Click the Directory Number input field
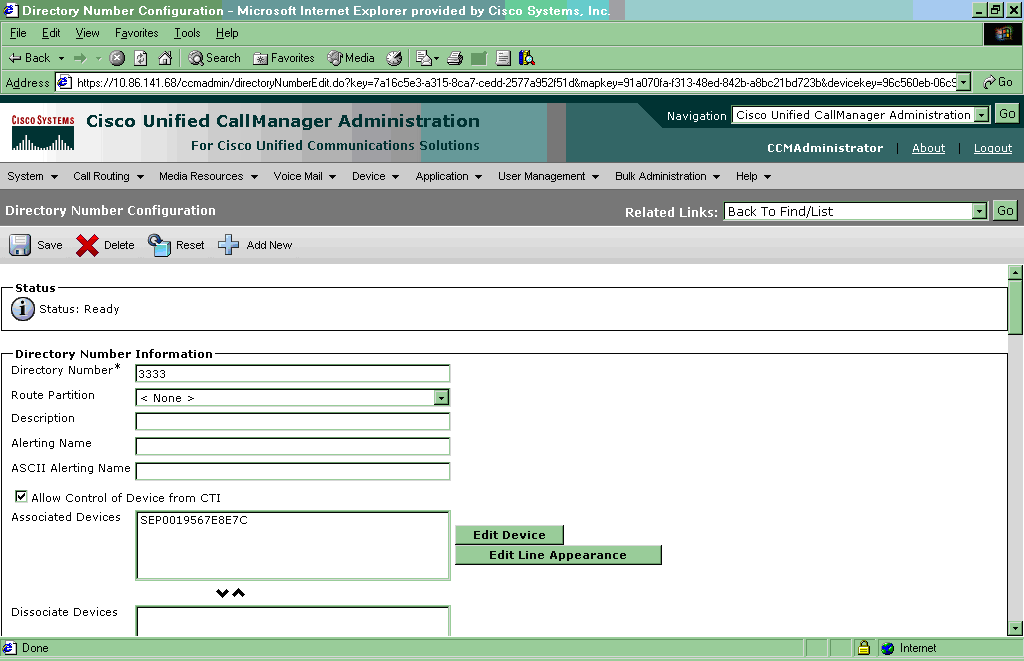The height and width of the screenshot is (661, 1024). [293, 374]
